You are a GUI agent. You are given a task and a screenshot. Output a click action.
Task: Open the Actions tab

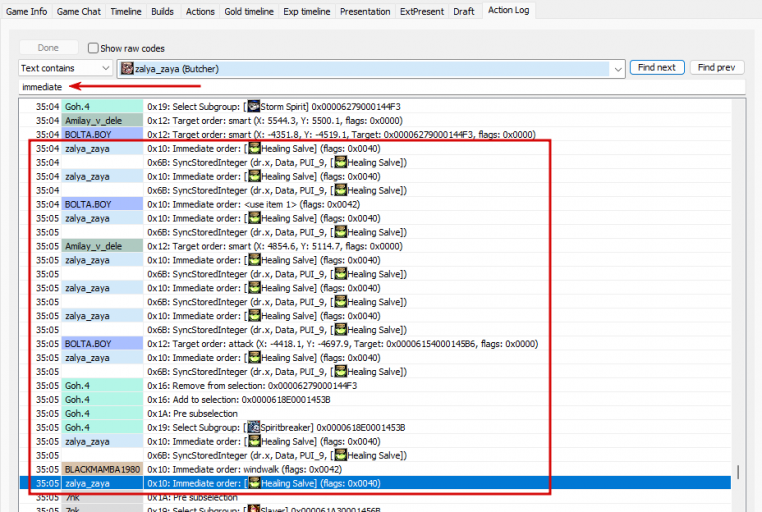pyautogui.click(x=200, y=11)
